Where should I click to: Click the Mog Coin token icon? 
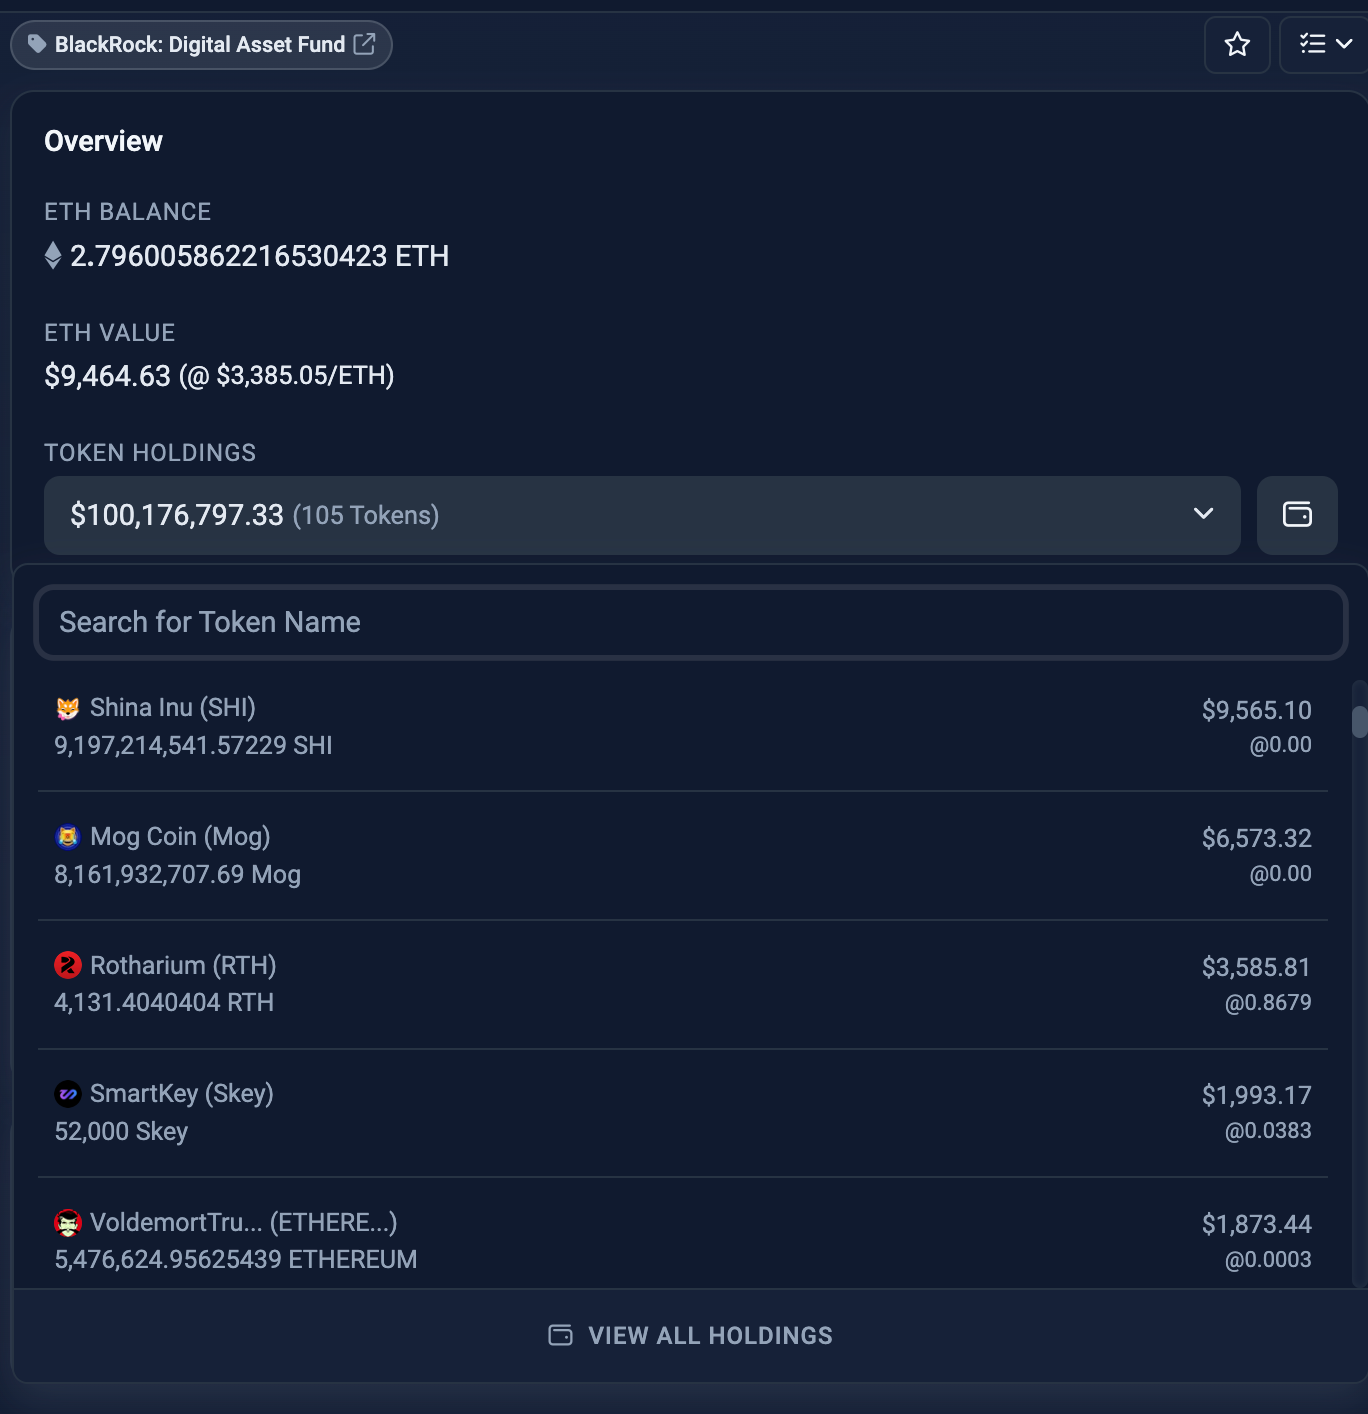coord(68,837)
